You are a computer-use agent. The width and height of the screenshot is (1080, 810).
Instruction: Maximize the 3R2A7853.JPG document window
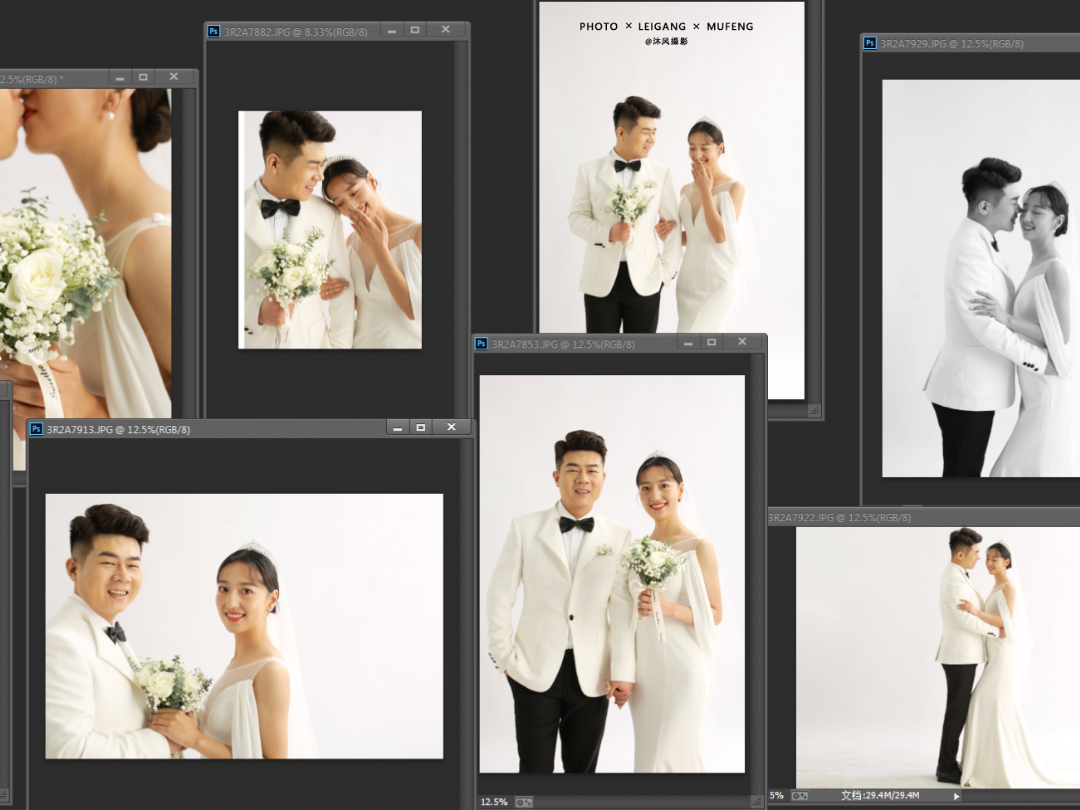[712, 342]
